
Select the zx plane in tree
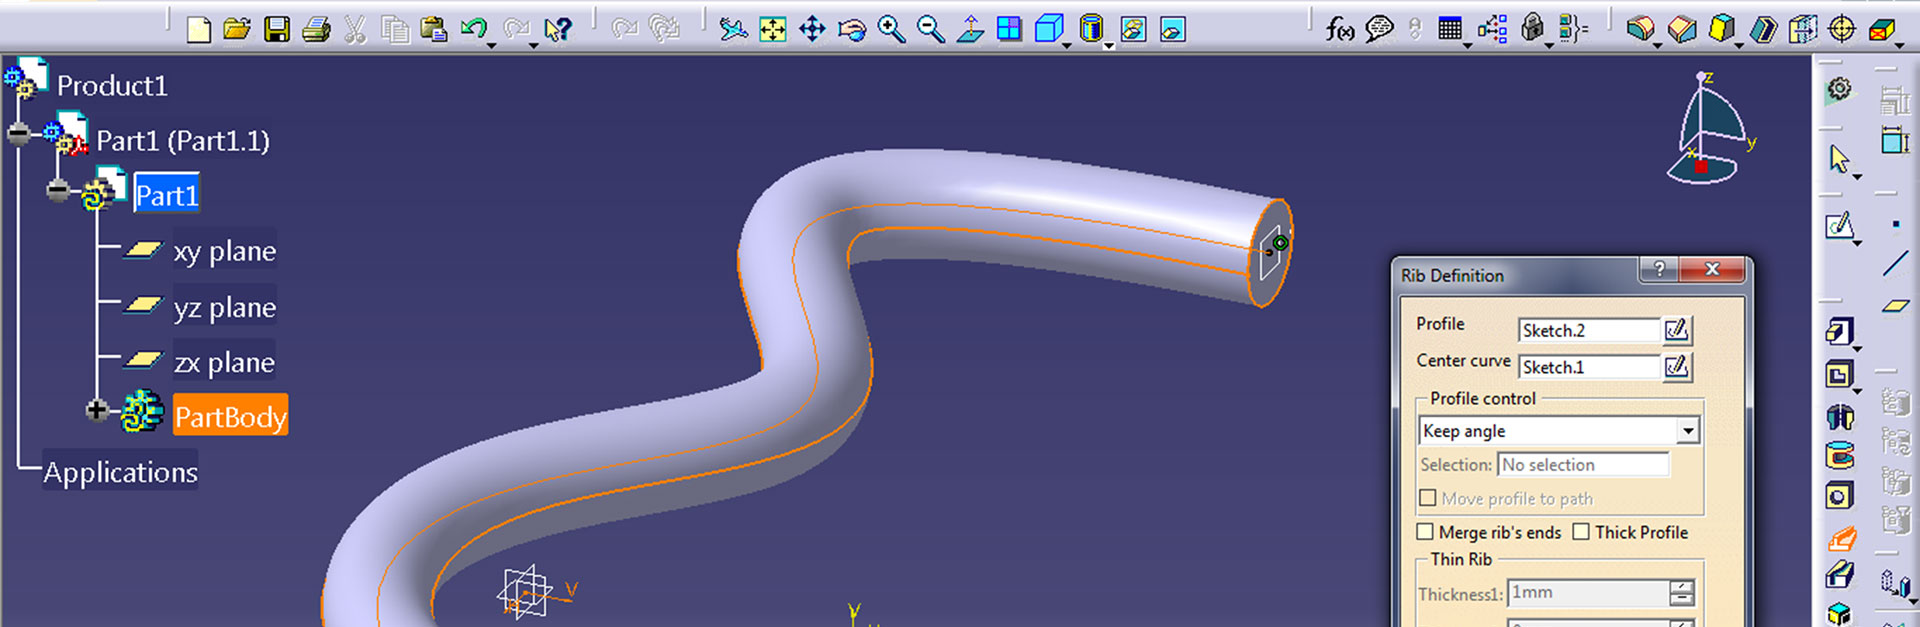pyautogui.click(x=224, y=362)
